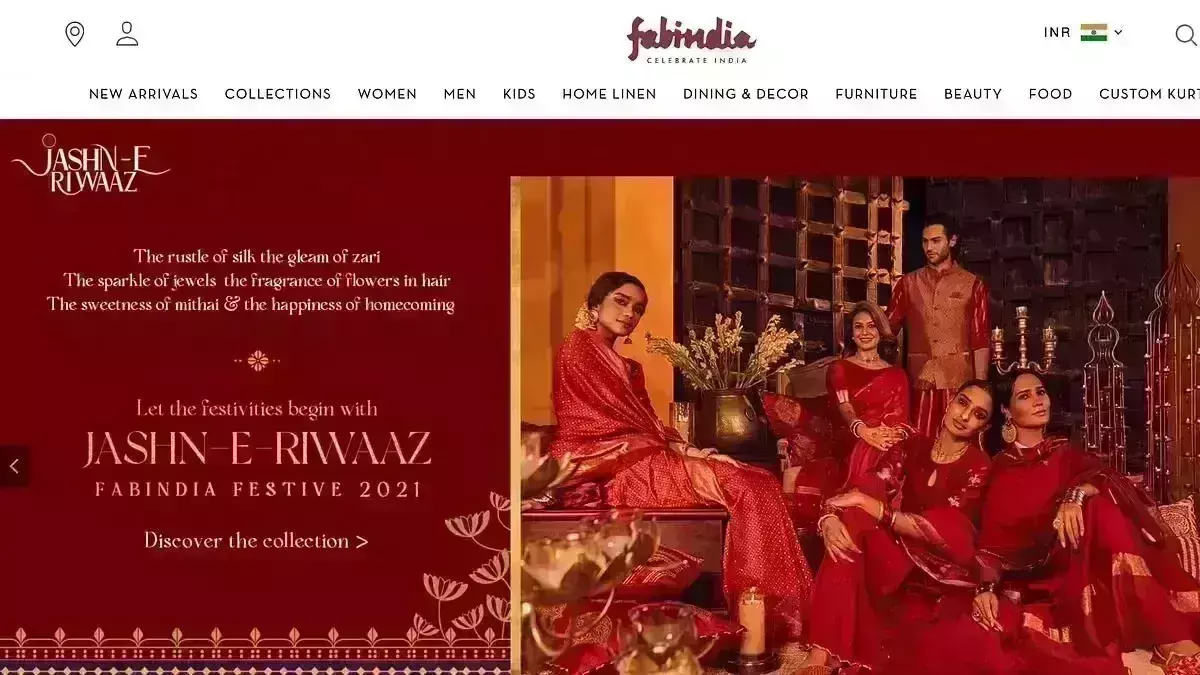Click the Discover the collection link

(x=256, y=541)
